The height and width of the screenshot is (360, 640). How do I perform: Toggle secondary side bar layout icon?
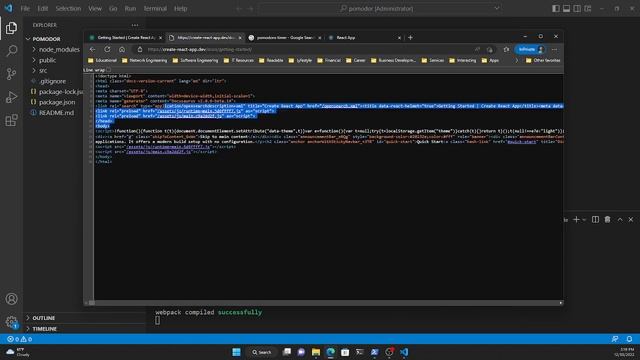577,8
